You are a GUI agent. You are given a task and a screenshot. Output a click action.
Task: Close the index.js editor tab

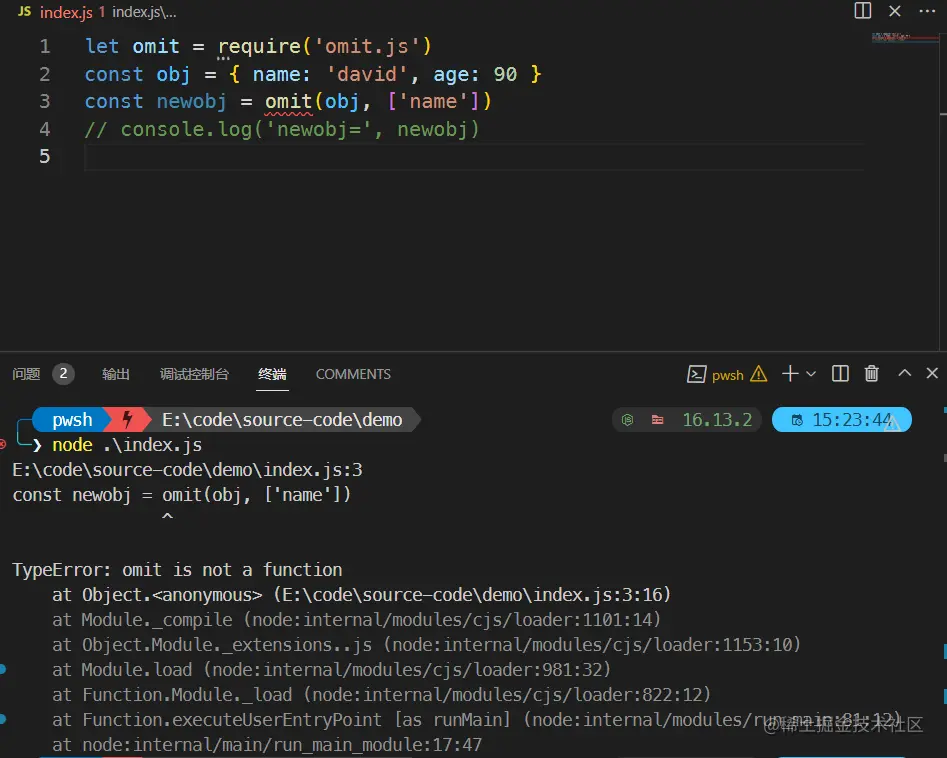(895, 11)
